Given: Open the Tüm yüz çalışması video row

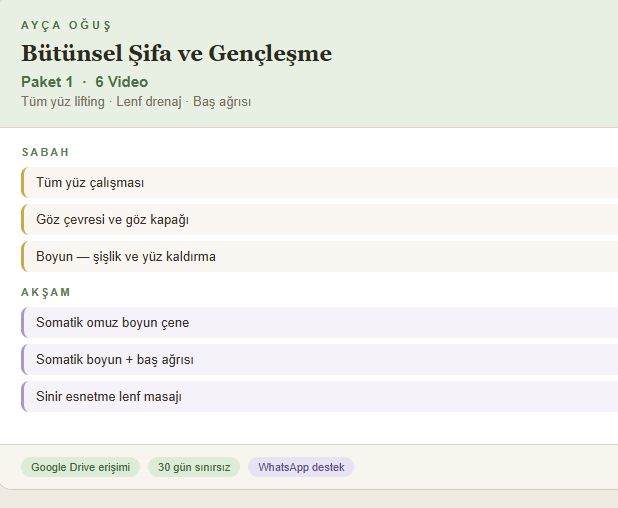Looking at the screenshot, I should 319,182.
